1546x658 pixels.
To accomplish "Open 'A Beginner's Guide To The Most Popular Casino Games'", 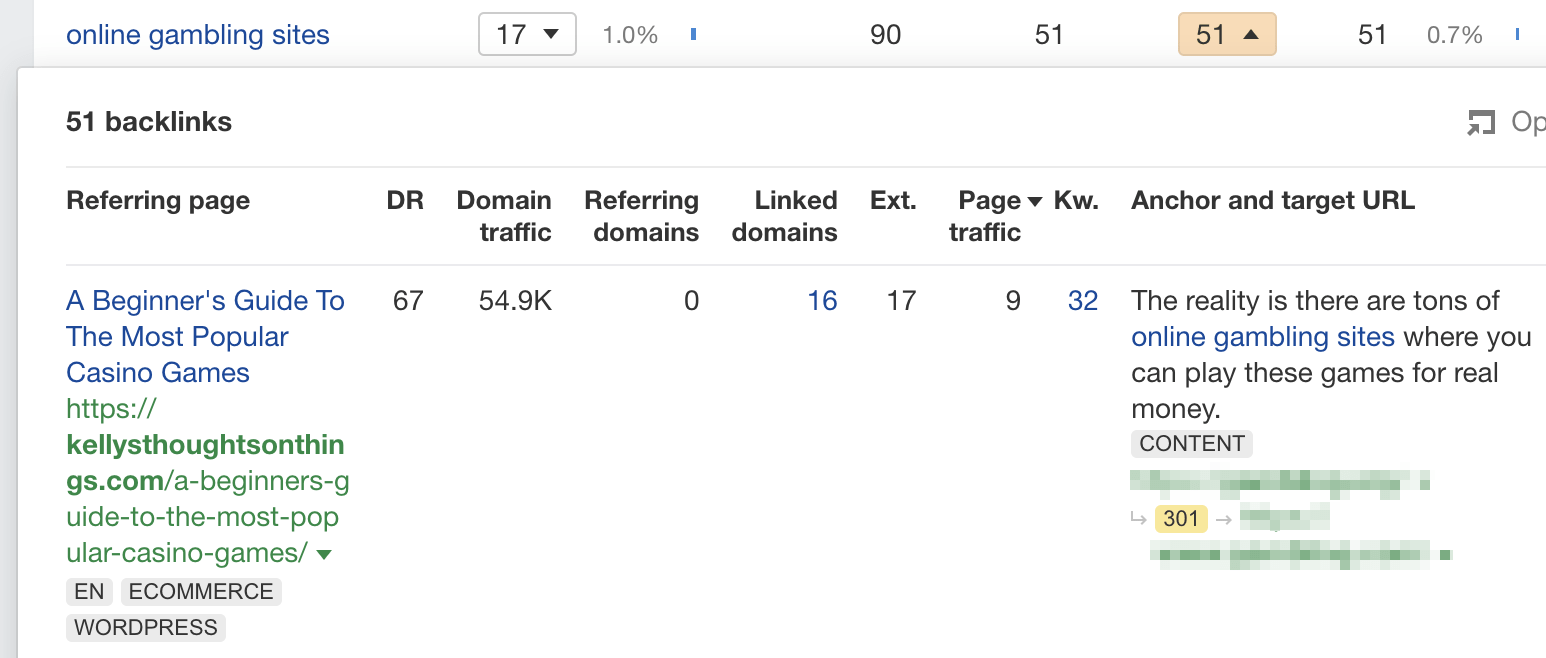I will coord(204,336).
